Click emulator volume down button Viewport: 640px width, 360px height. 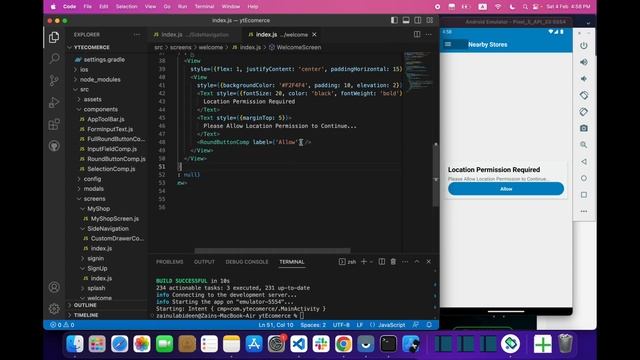[x=584, y=79]
